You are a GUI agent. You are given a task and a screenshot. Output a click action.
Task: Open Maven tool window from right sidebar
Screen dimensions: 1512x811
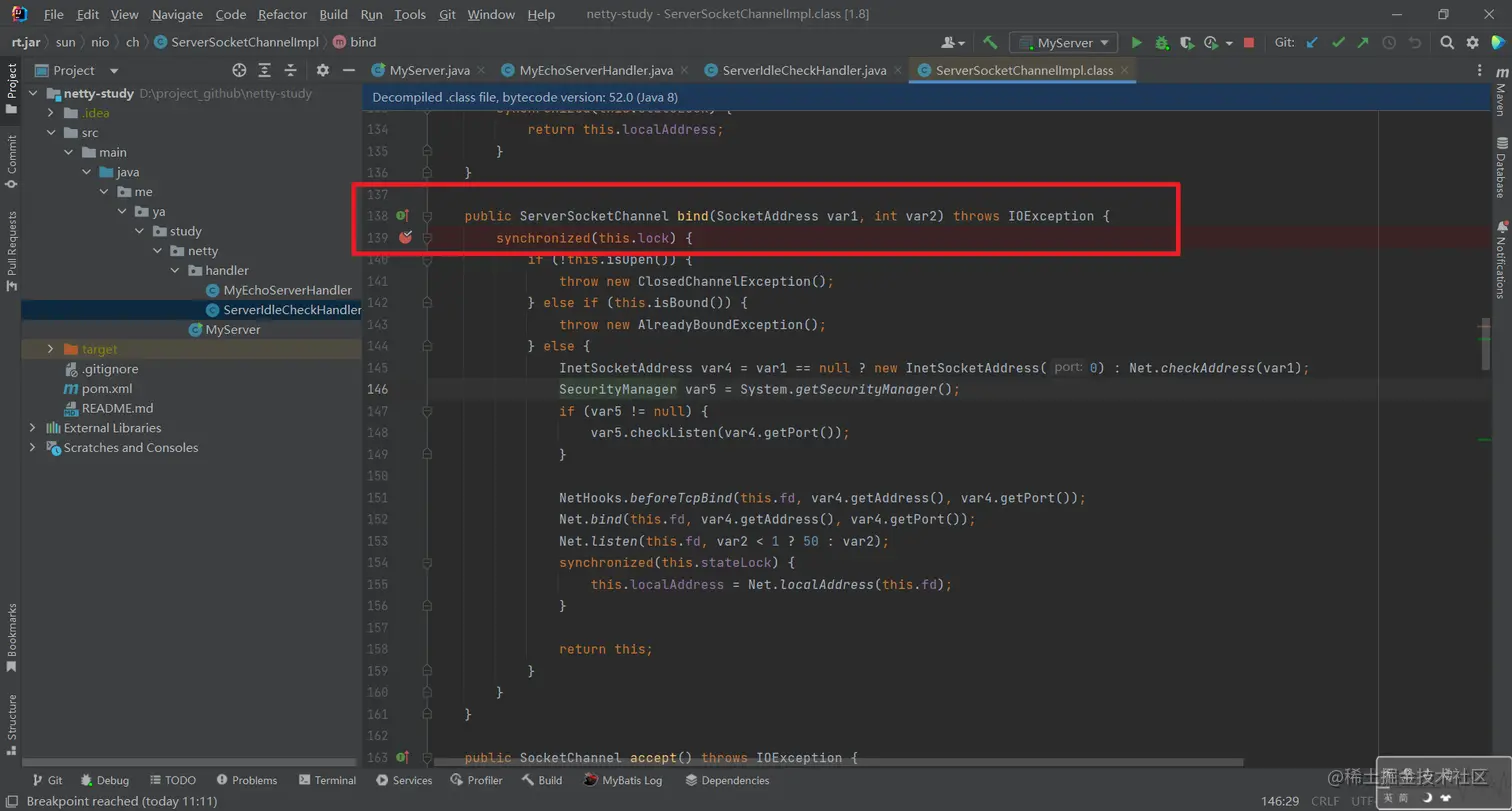pyautogui.click(x=1501, y=90)
